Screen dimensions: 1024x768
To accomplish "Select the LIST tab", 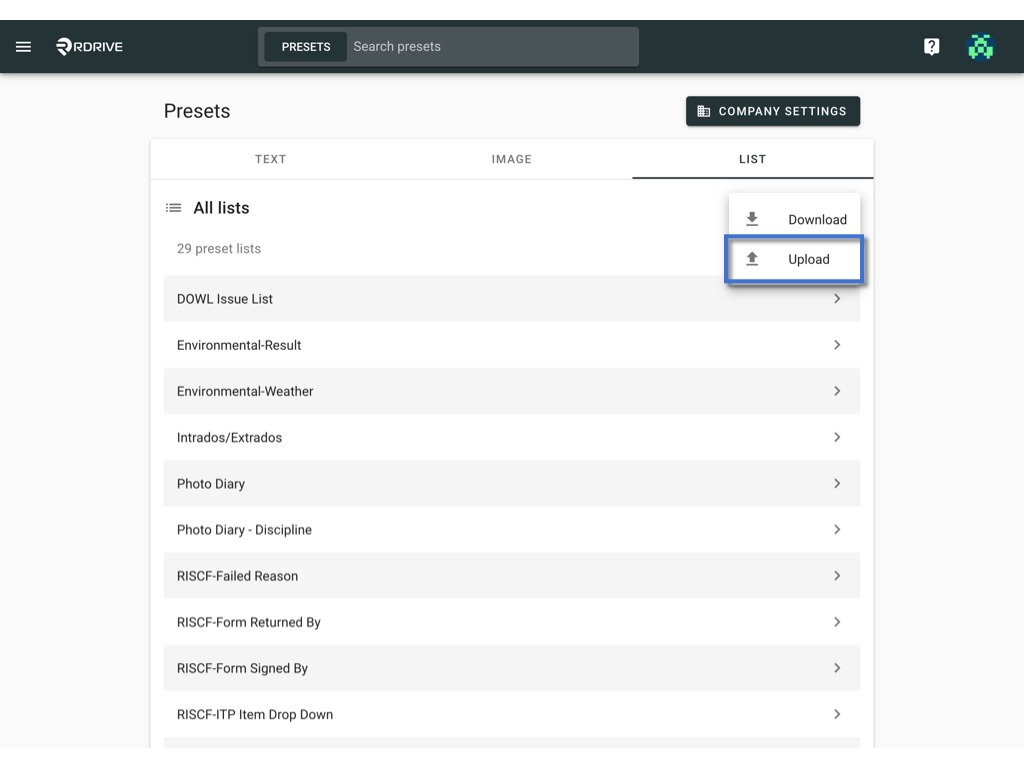I will click(x=752, y=159).
